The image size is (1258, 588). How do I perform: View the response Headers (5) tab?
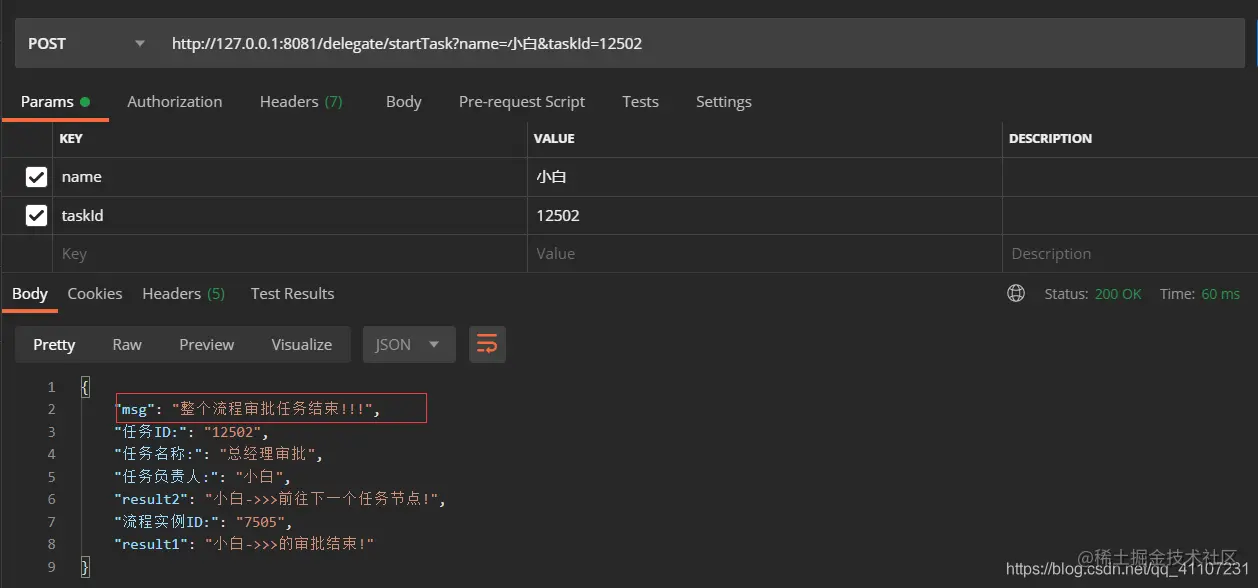pos(184,293)
